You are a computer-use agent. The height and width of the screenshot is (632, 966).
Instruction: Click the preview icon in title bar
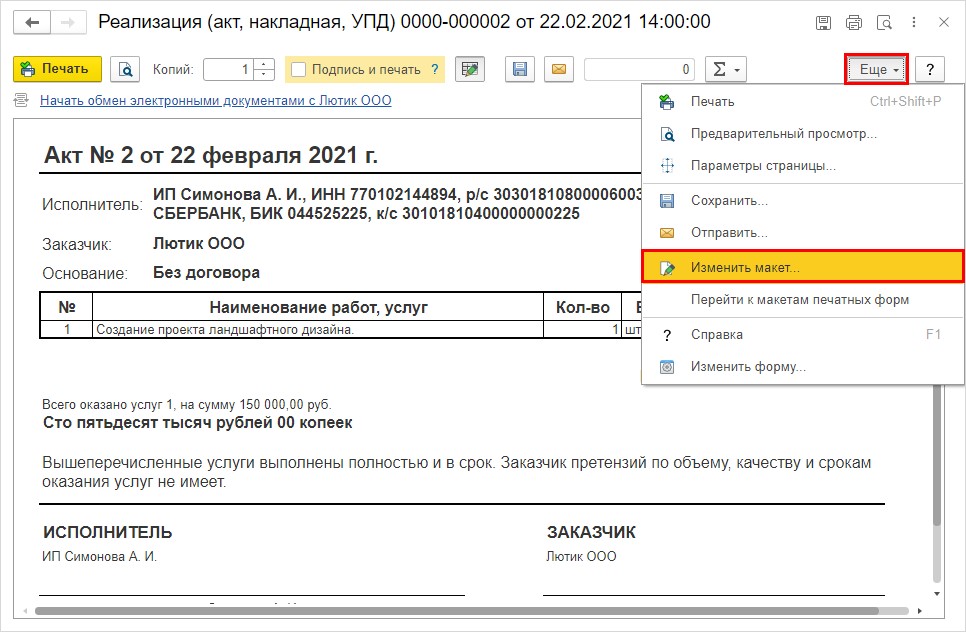[x=885, y=23]
